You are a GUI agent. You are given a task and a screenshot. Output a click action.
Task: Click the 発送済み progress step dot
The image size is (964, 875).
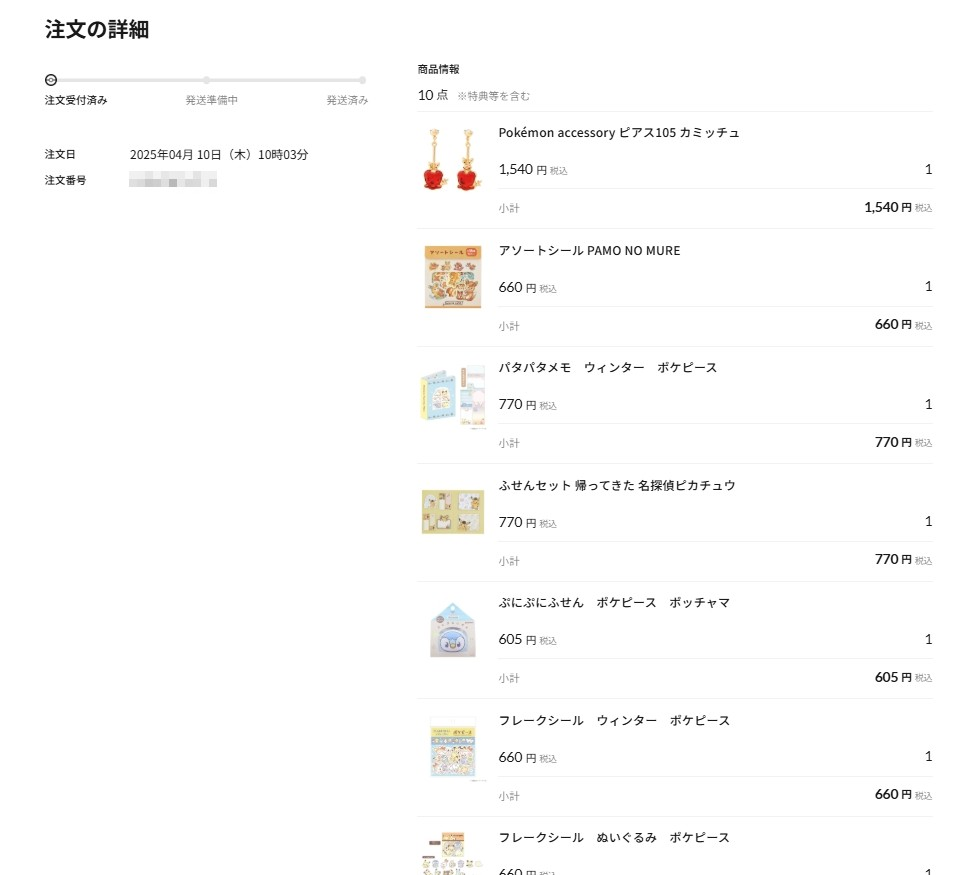coord(363,80)
